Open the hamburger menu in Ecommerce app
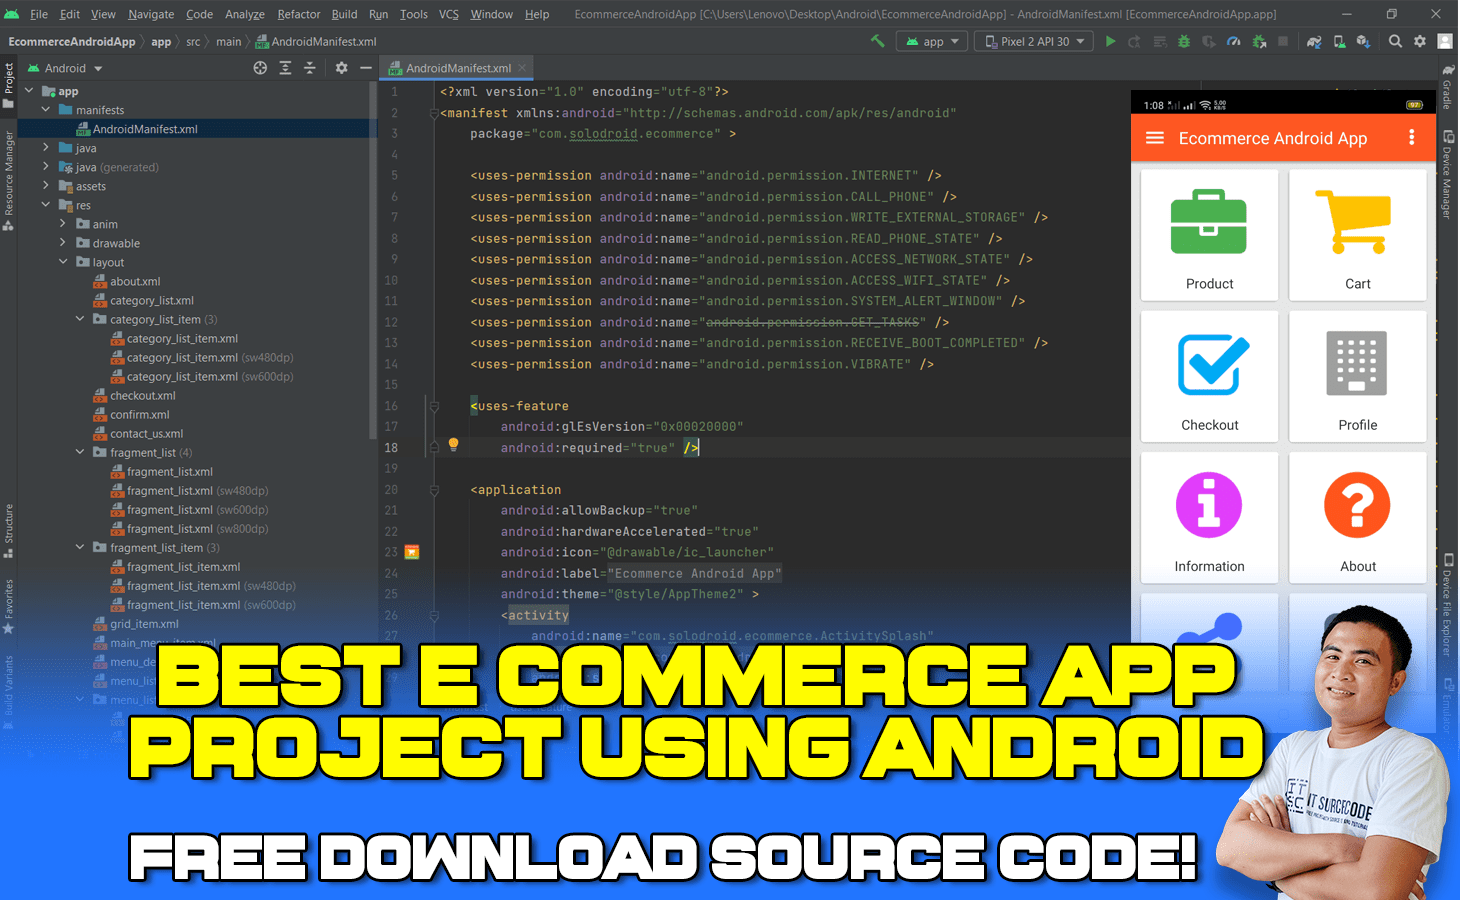 tap(1154, 138)
